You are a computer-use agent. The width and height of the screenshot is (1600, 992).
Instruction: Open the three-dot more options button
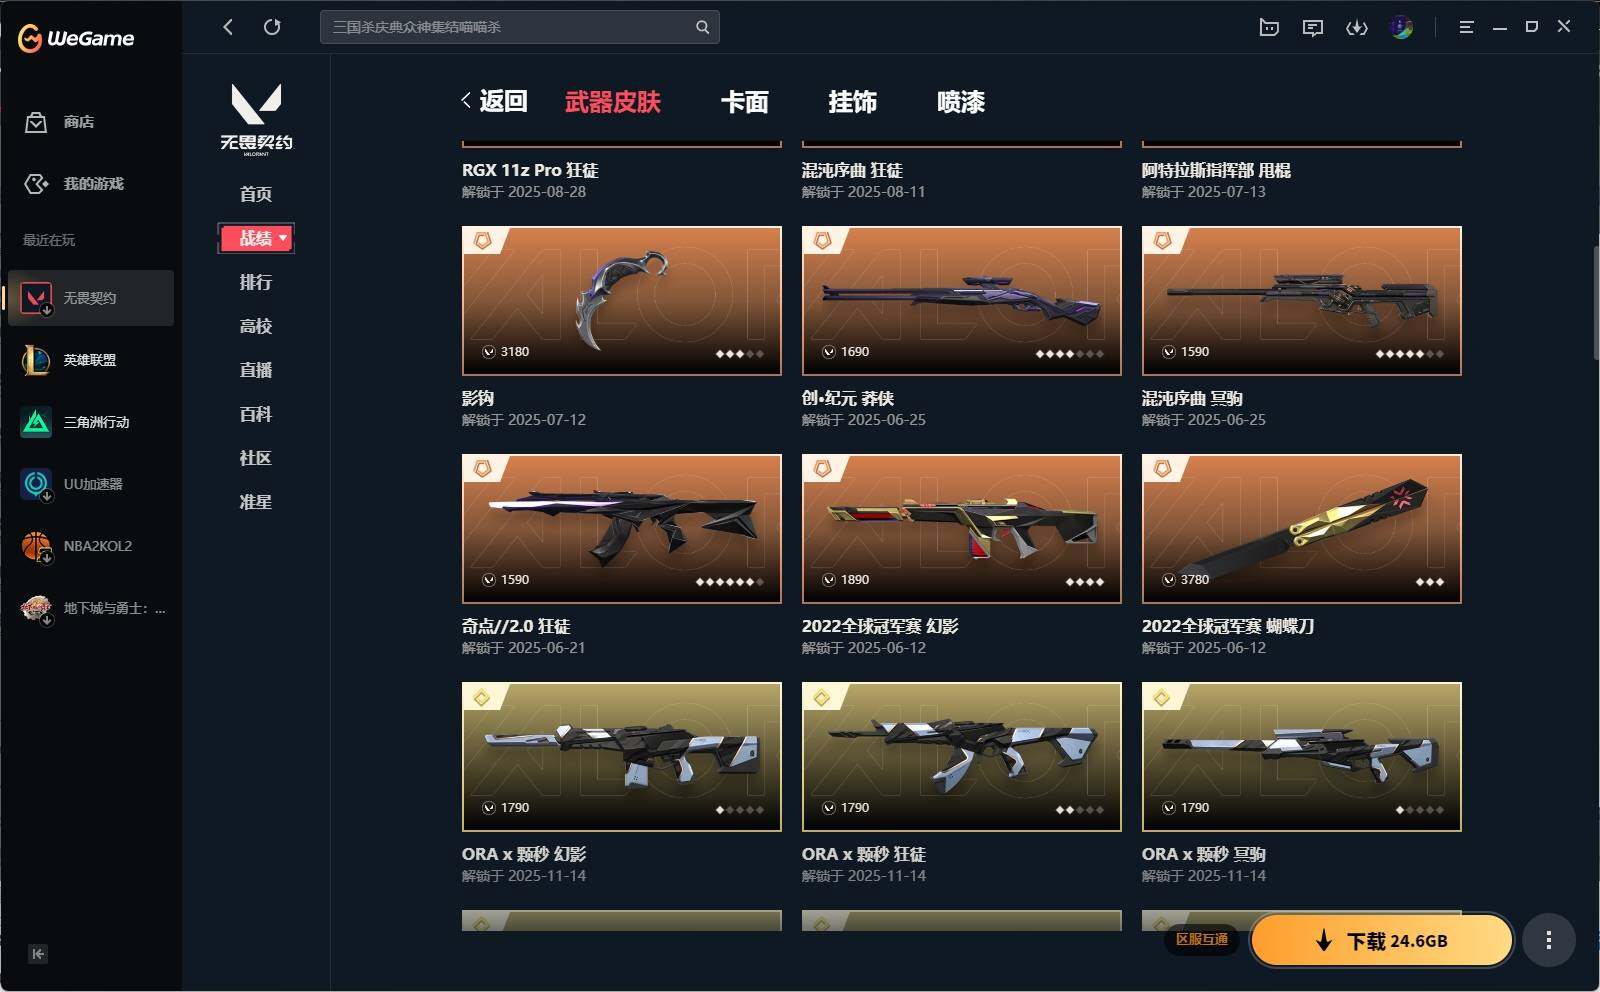(x=1548, y=940)
